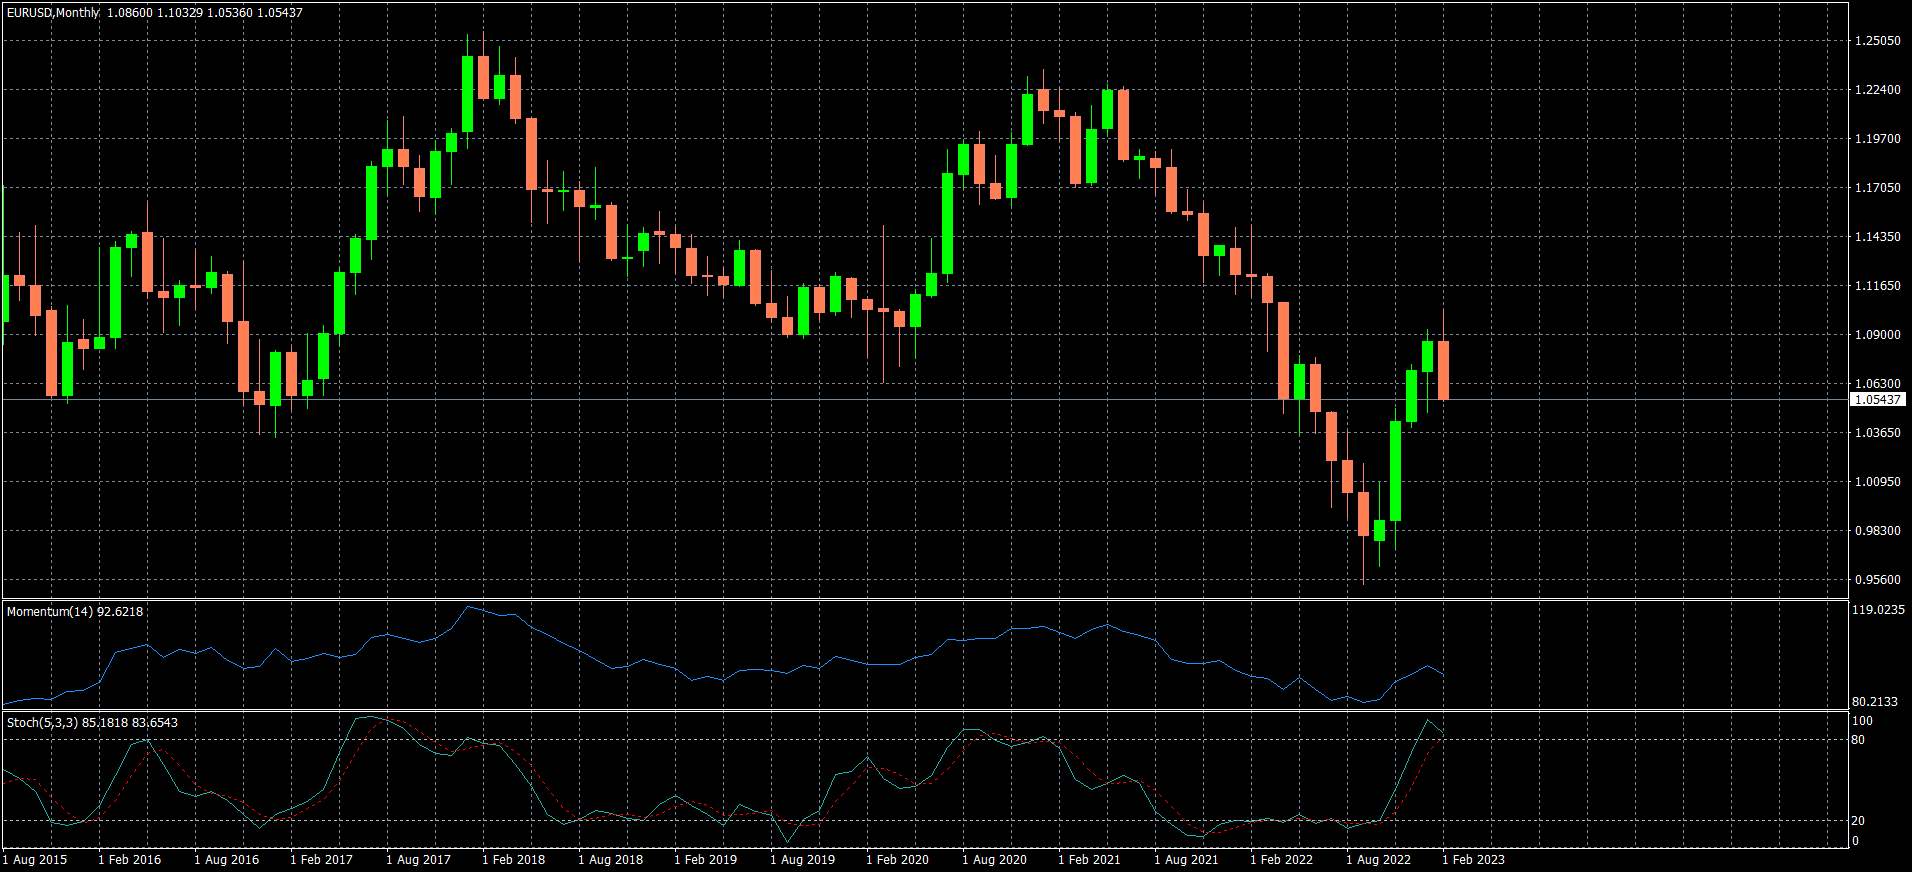Click the 1.25050 price axis label
The width and height of the screenshot is (1912, 872).
pyautogui.click(x=1877, y=41)
